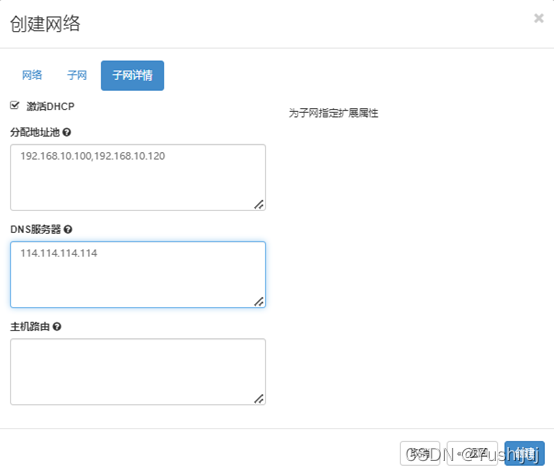Cancel the dialog with 取消 button

click(420, 453)
